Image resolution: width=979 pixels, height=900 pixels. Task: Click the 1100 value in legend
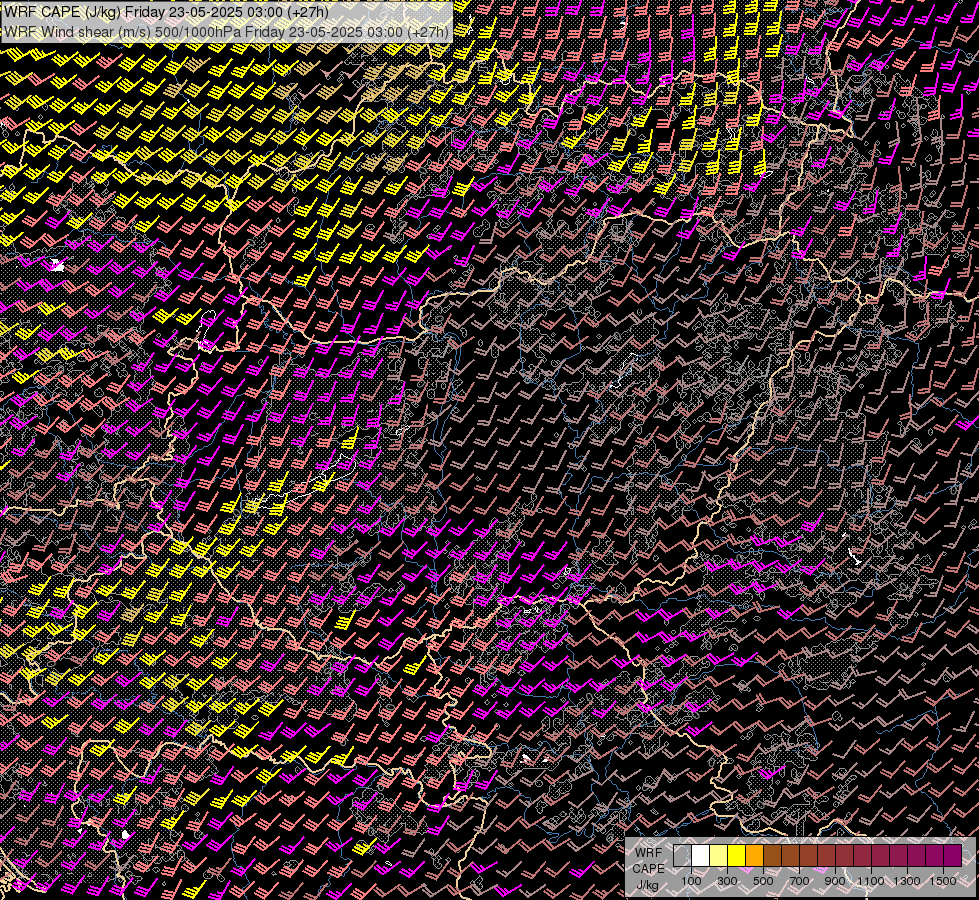pos(870,881)
